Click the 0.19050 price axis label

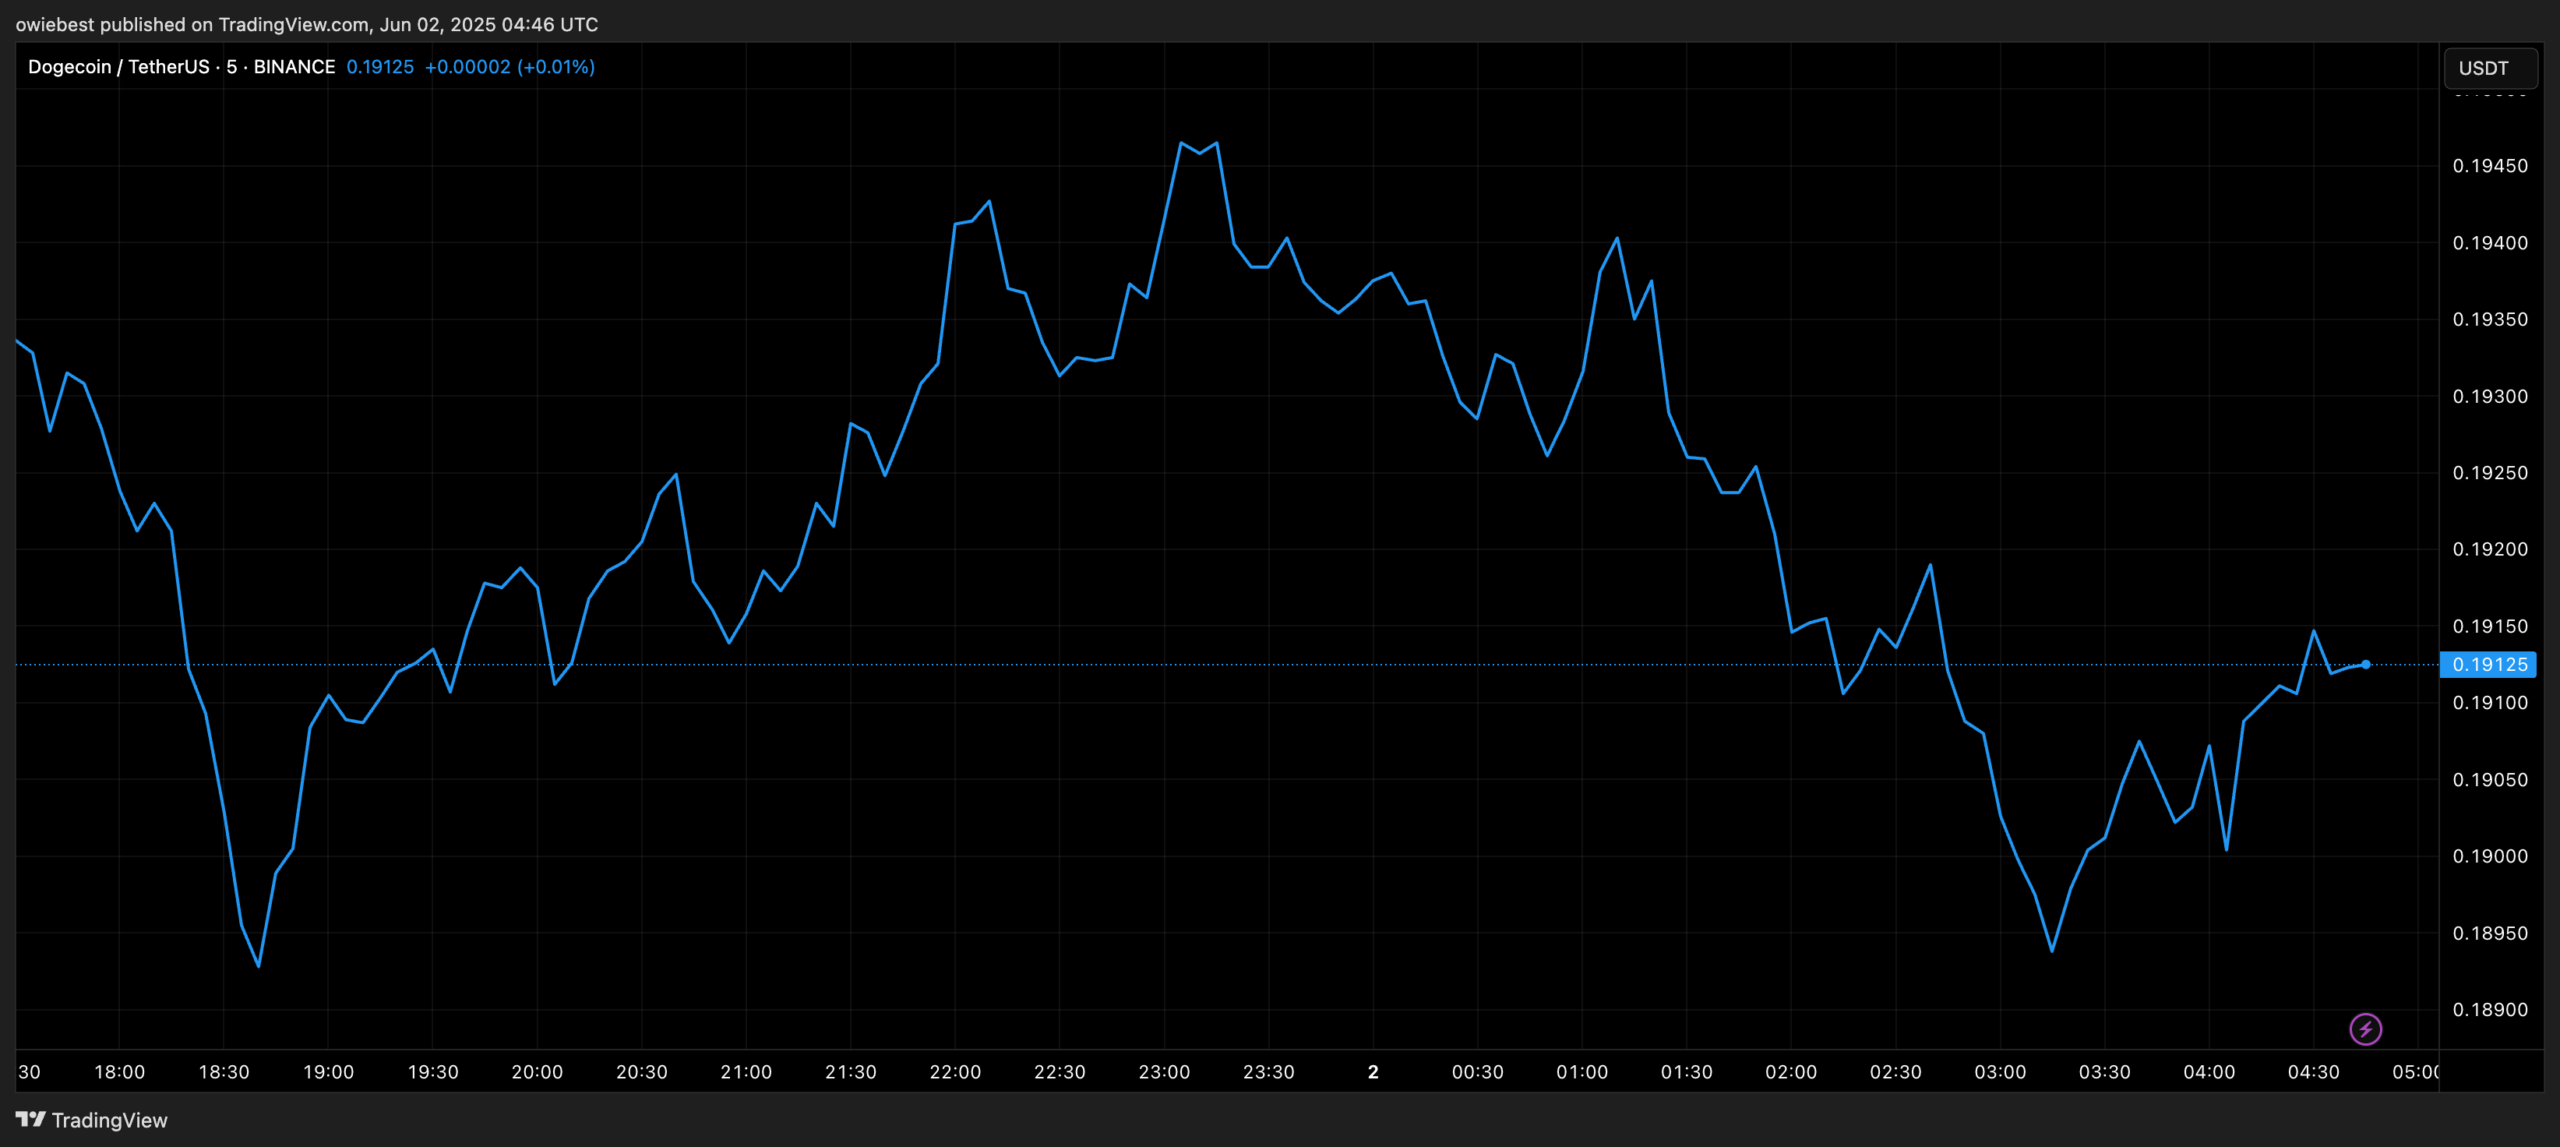coord(2490,779)
